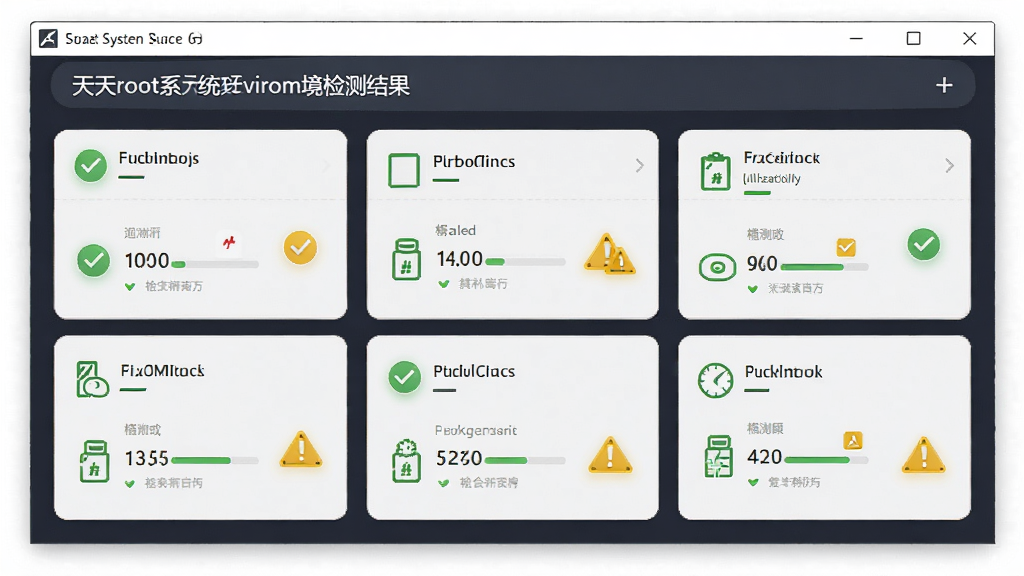
Task: Click the gear jar icon beside 5280
Action: click(x=406, y=460)
